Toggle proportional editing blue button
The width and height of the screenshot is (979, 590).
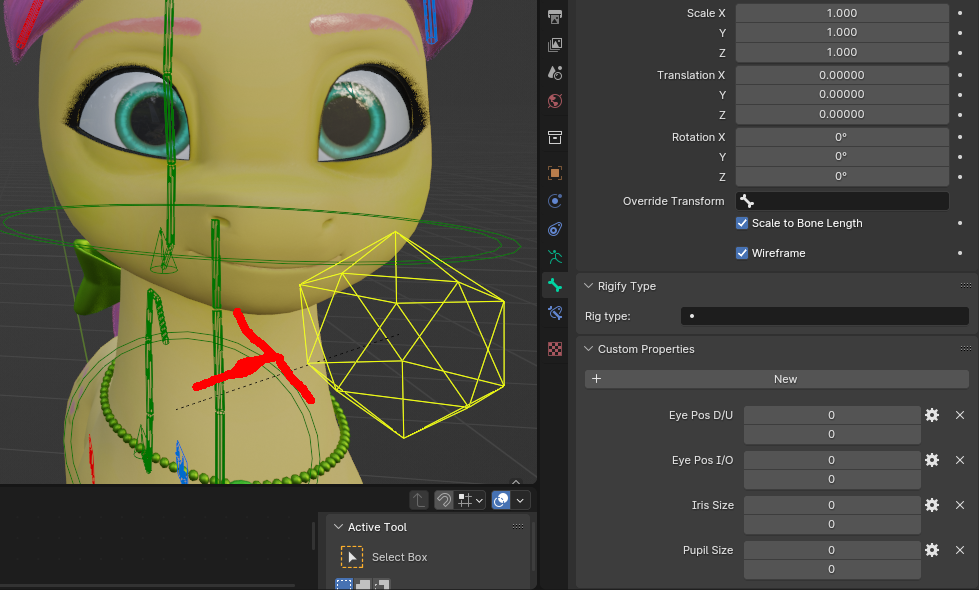pos(501,500)
